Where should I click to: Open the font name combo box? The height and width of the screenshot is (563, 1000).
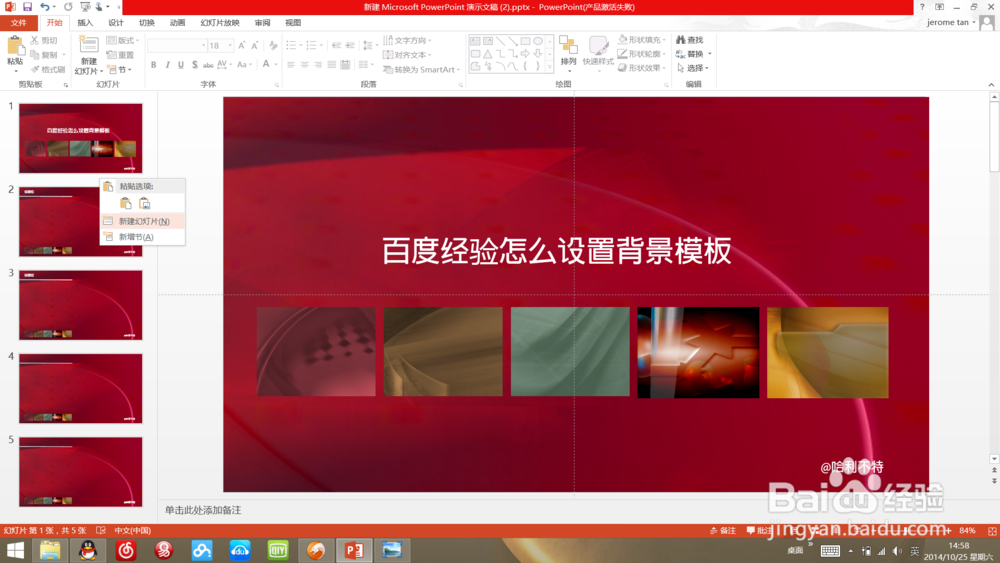[177, 45]
